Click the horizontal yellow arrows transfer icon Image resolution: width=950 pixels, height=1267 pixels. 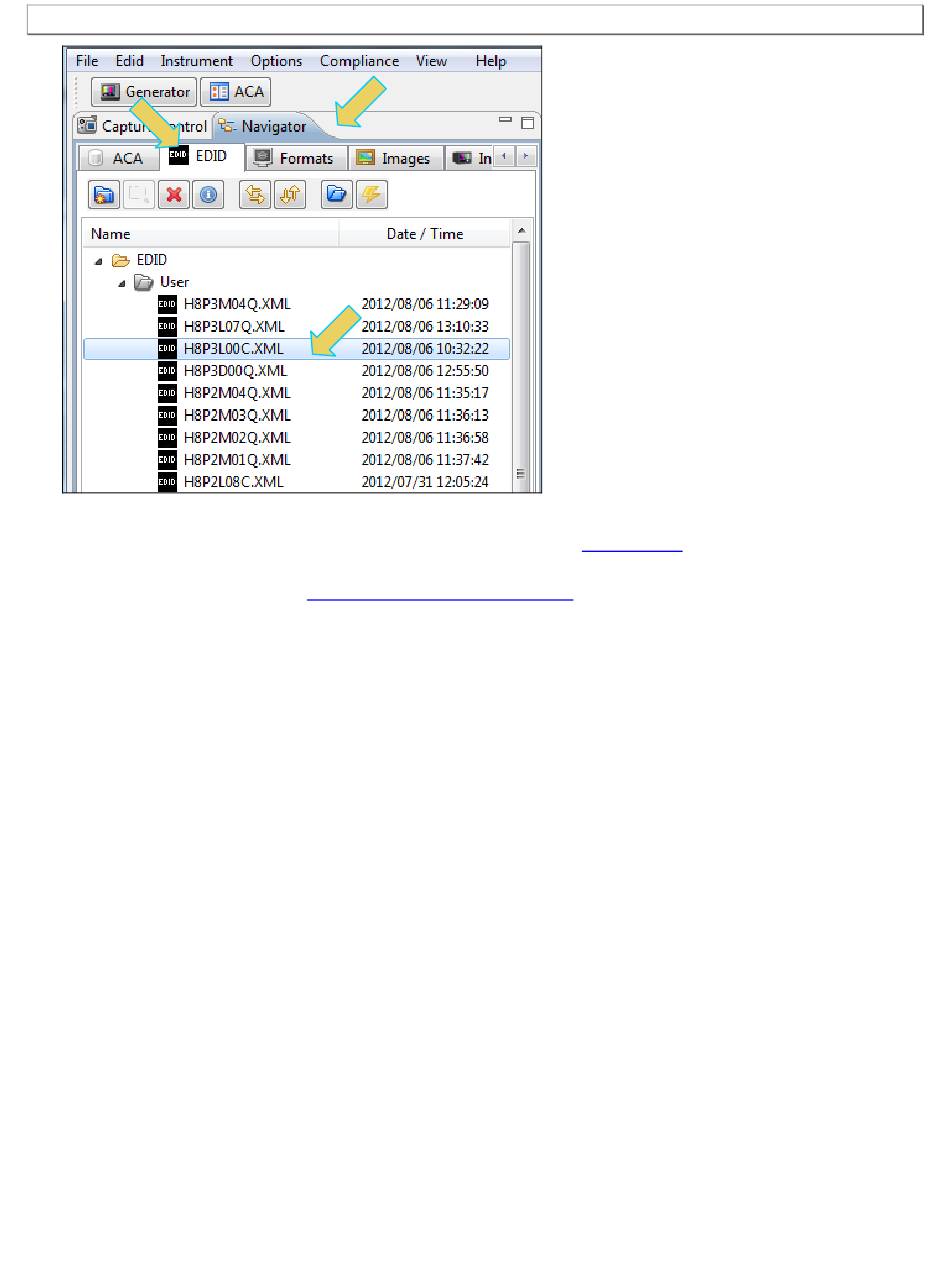click(256, 195)
